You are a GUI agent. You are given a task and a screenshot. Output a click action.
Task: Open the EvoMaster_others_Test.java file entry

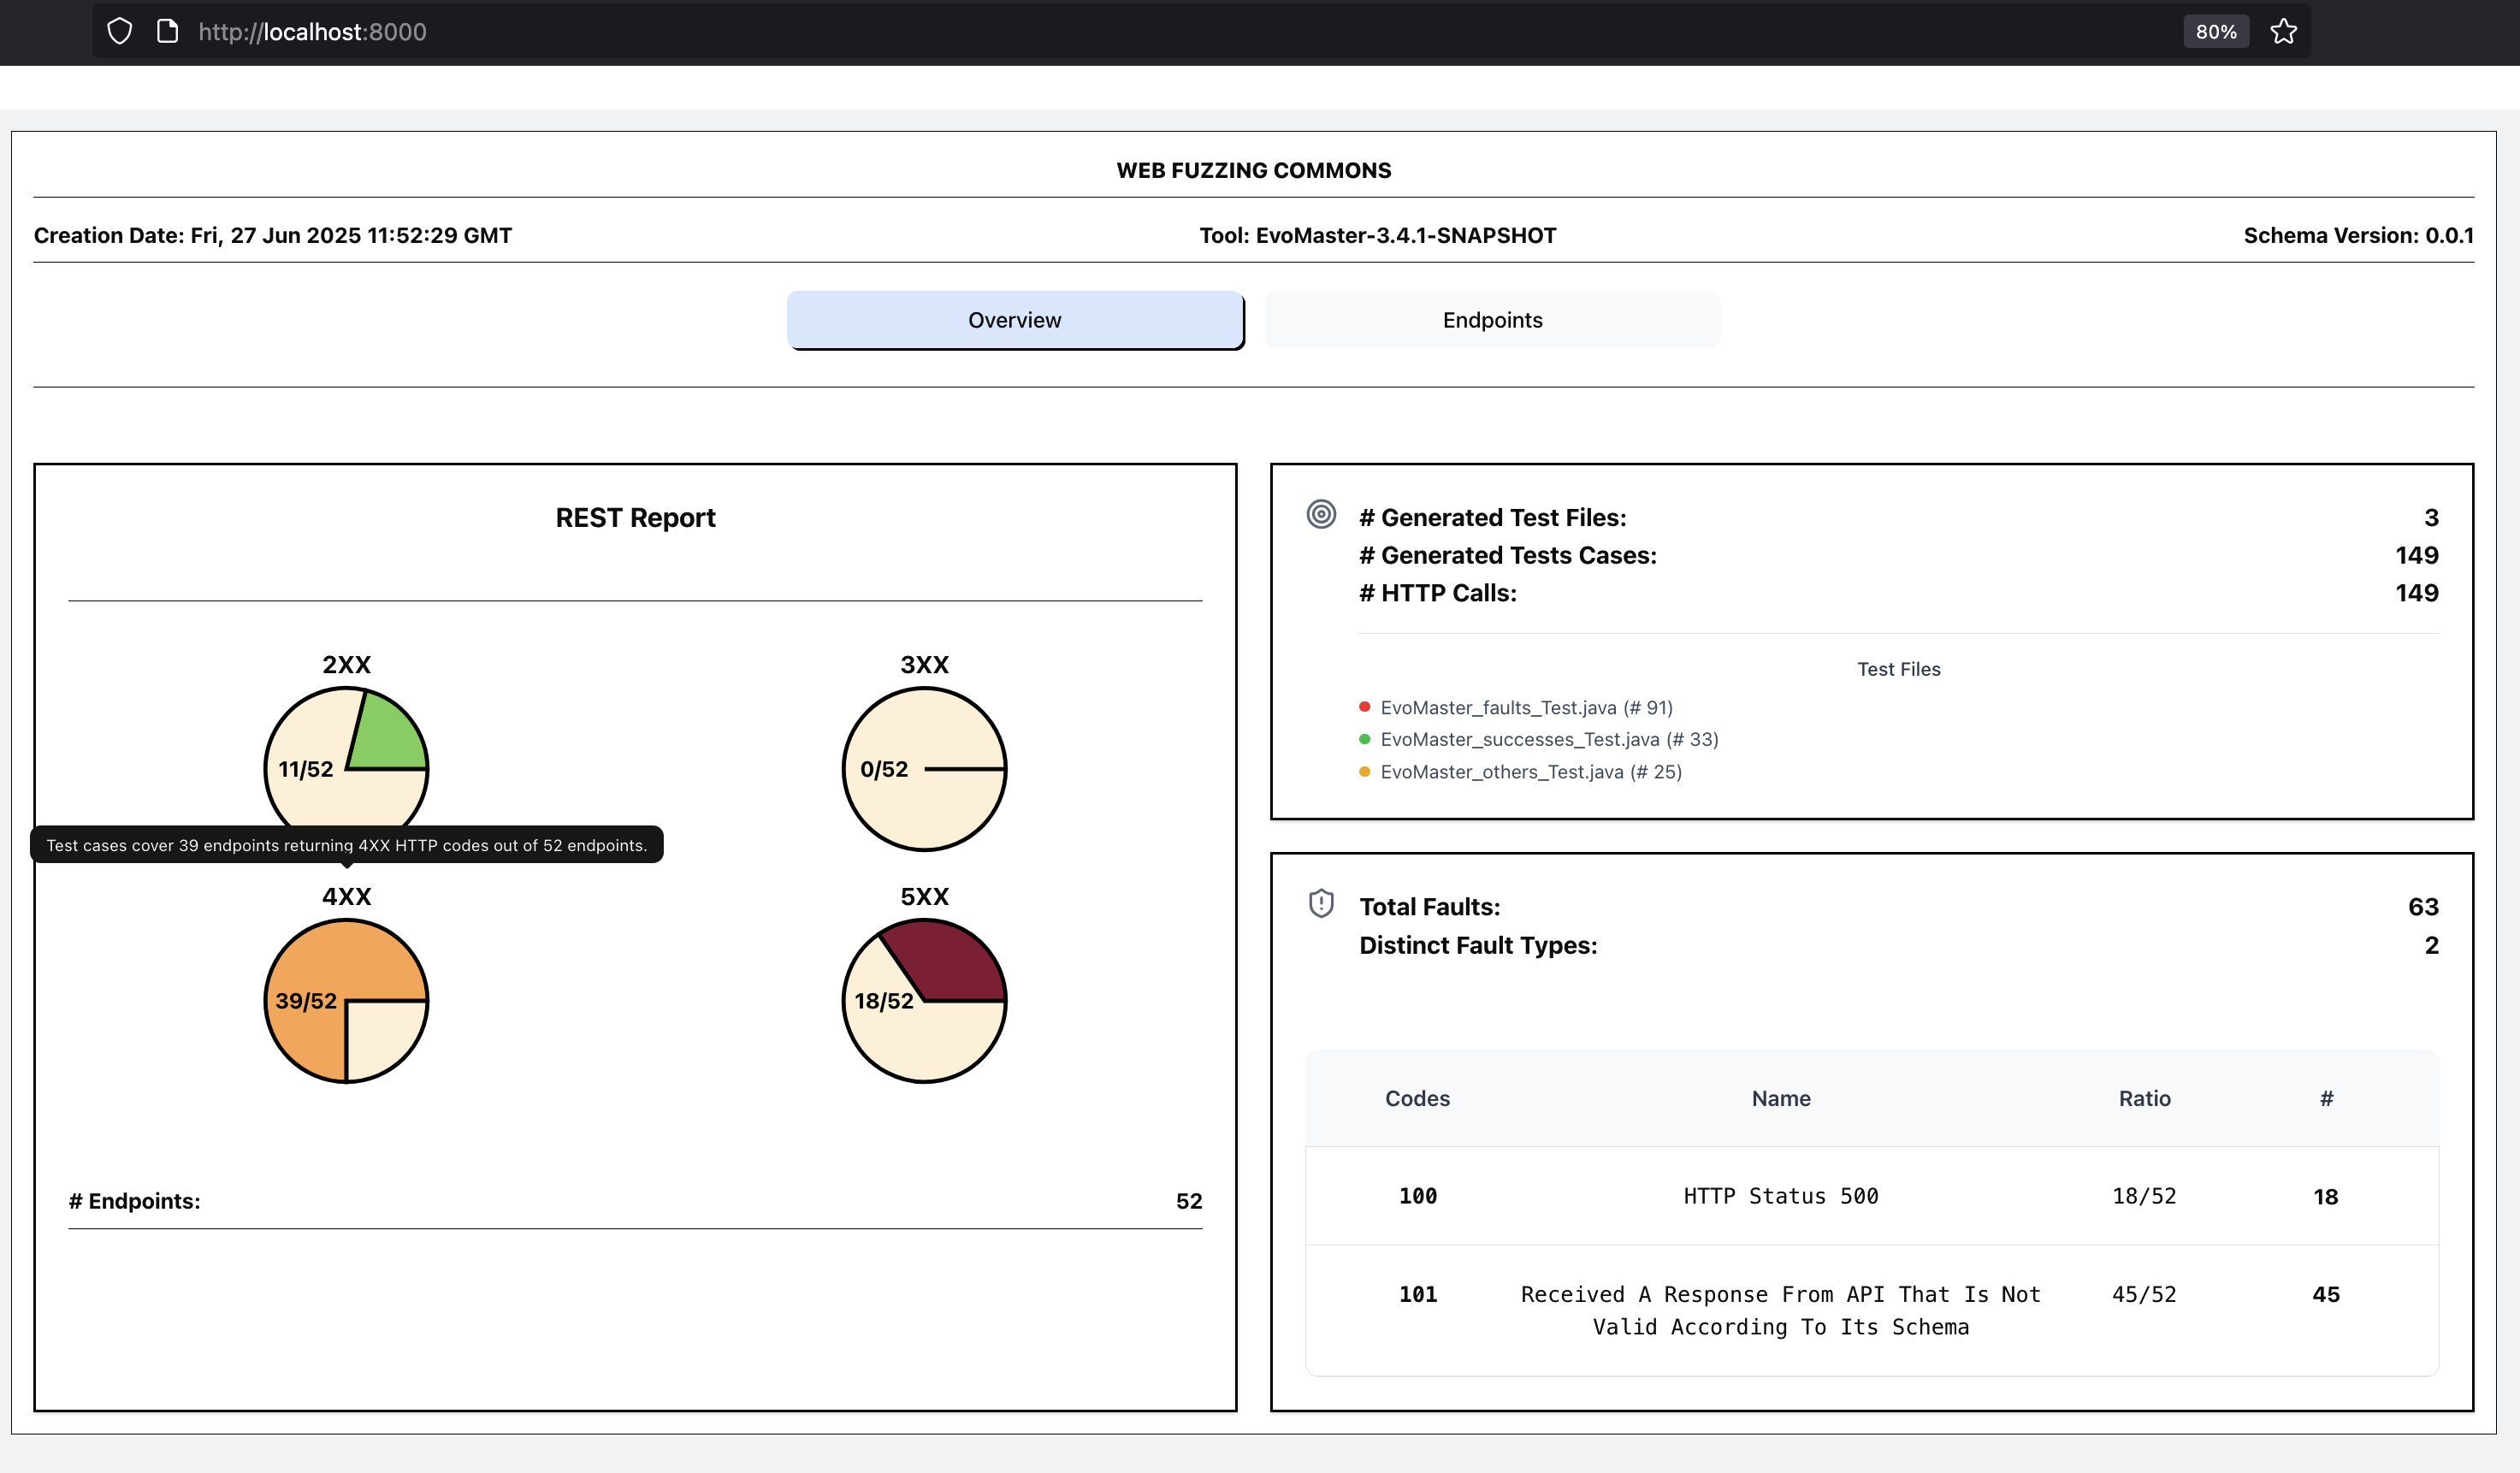tap(1530, 772)
